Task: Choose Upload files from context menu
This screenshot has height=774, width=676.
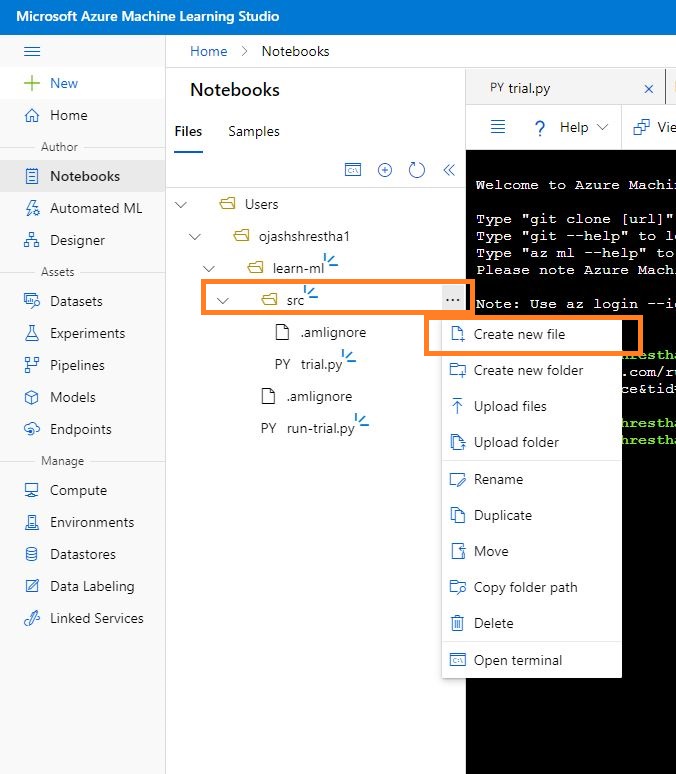Action: pyautogui.click(x=531, y=406)
